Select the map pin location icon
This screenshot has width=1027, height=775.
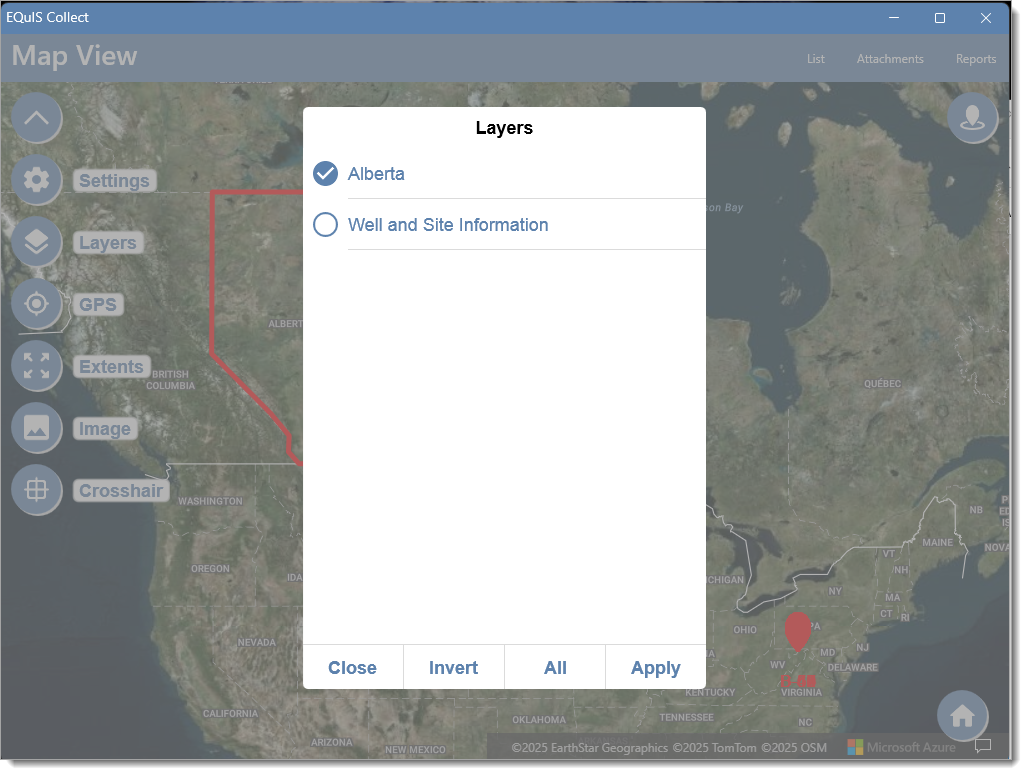click(x=973, y=118)
